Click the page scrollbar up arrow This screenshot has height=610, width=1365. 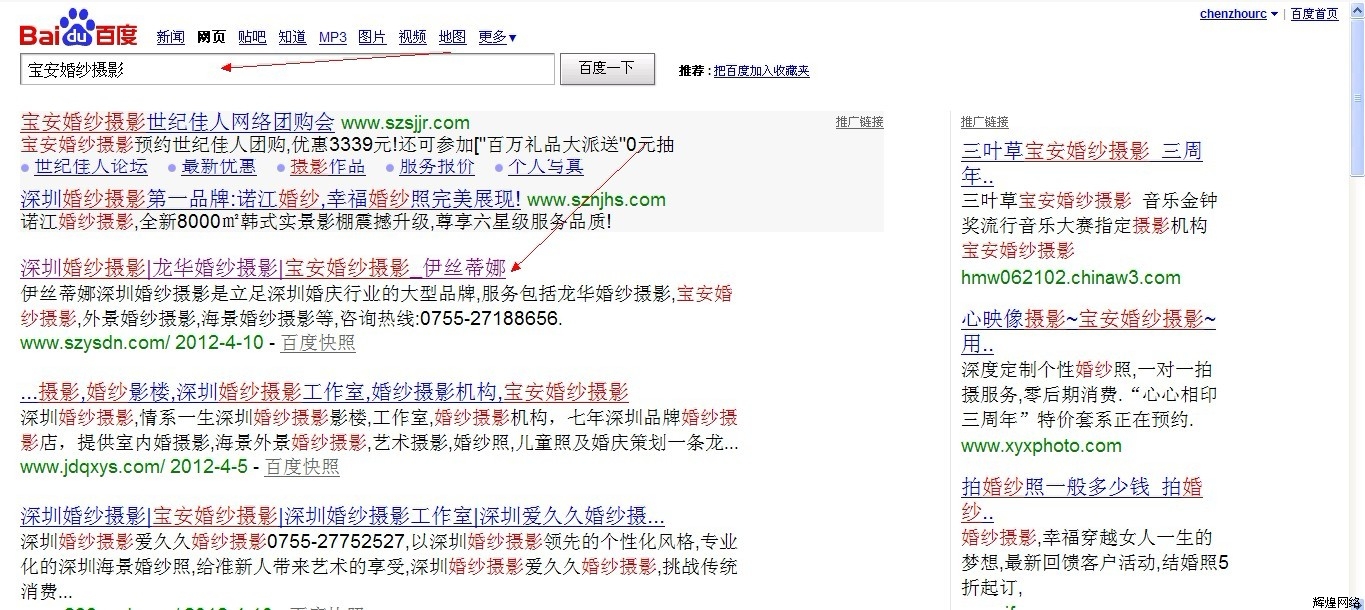(x=1356, y=9)
